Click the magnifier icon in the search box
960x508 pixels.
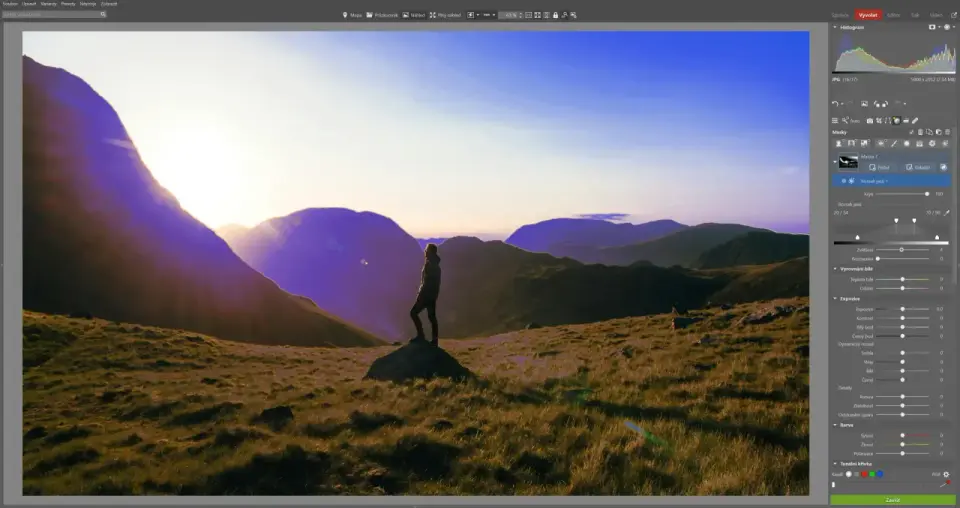point(102,15)
